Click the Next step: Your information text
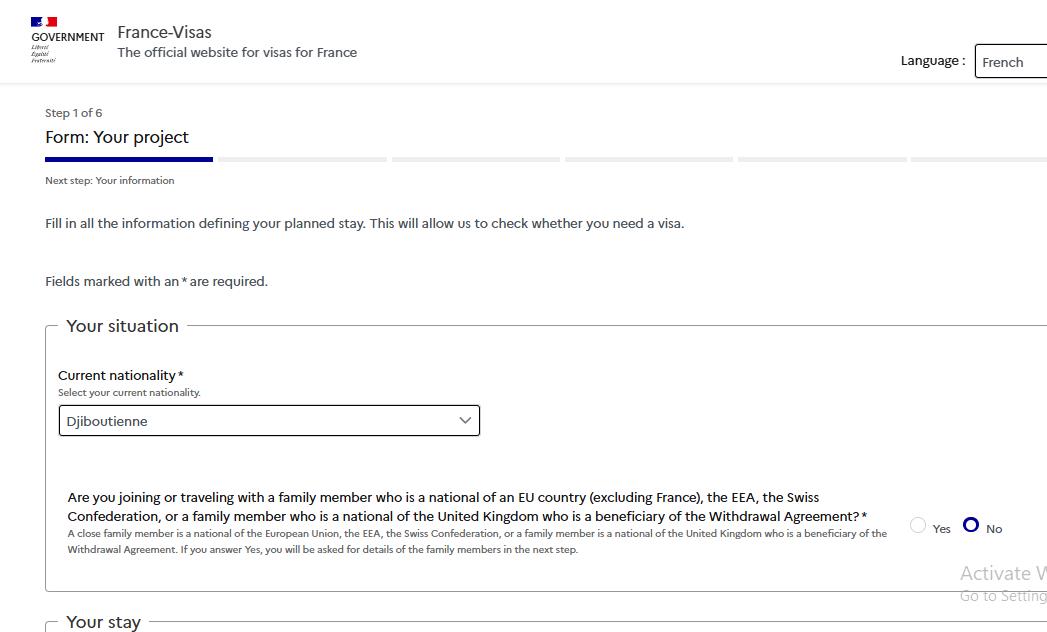The image size is (1047, 632). (x=110, y=181)
